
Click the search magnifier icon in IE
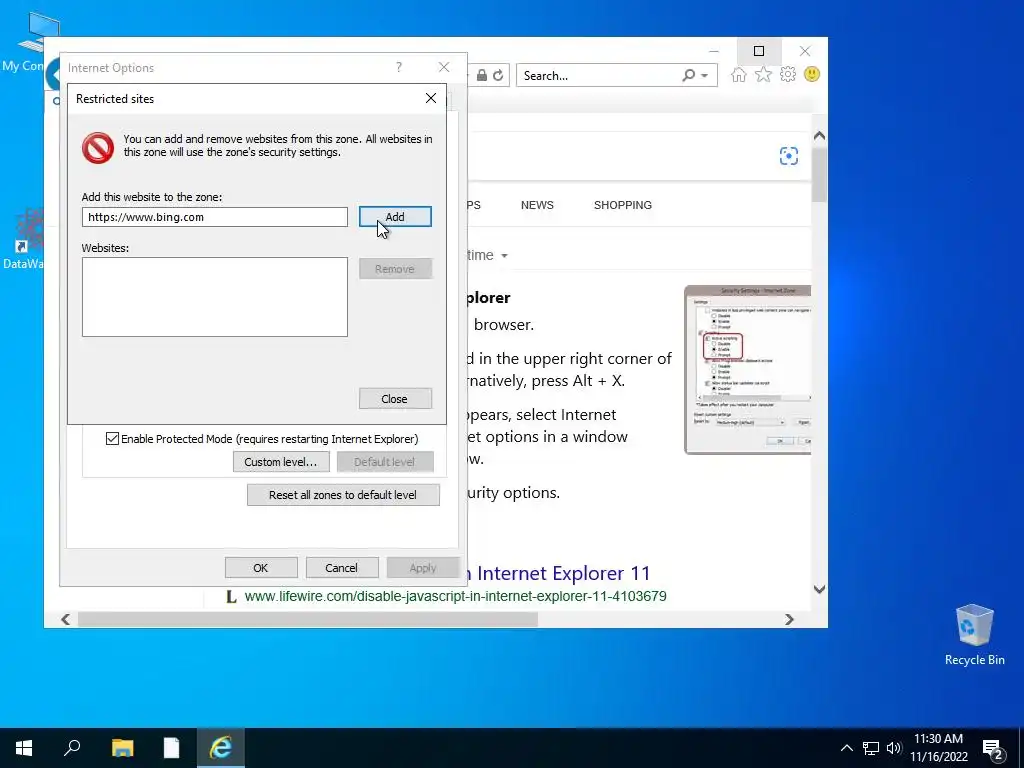coord(688,76)
